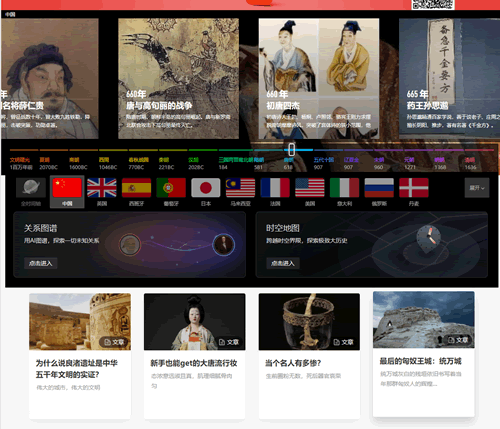Select the Denmark flag icon
This screenshot has width=500, height=429.
click(414, 188)
